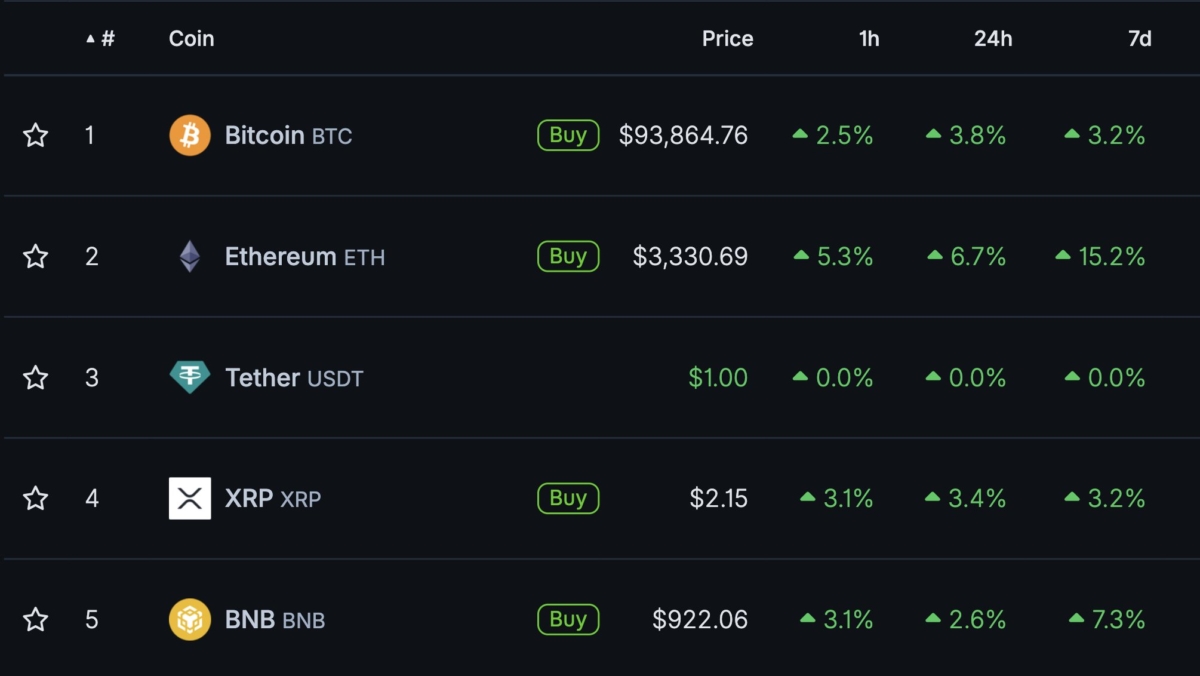This screenshot has height=676, width=1200.
Task: Sort the table by the Price column
Action: coord(727,38)
